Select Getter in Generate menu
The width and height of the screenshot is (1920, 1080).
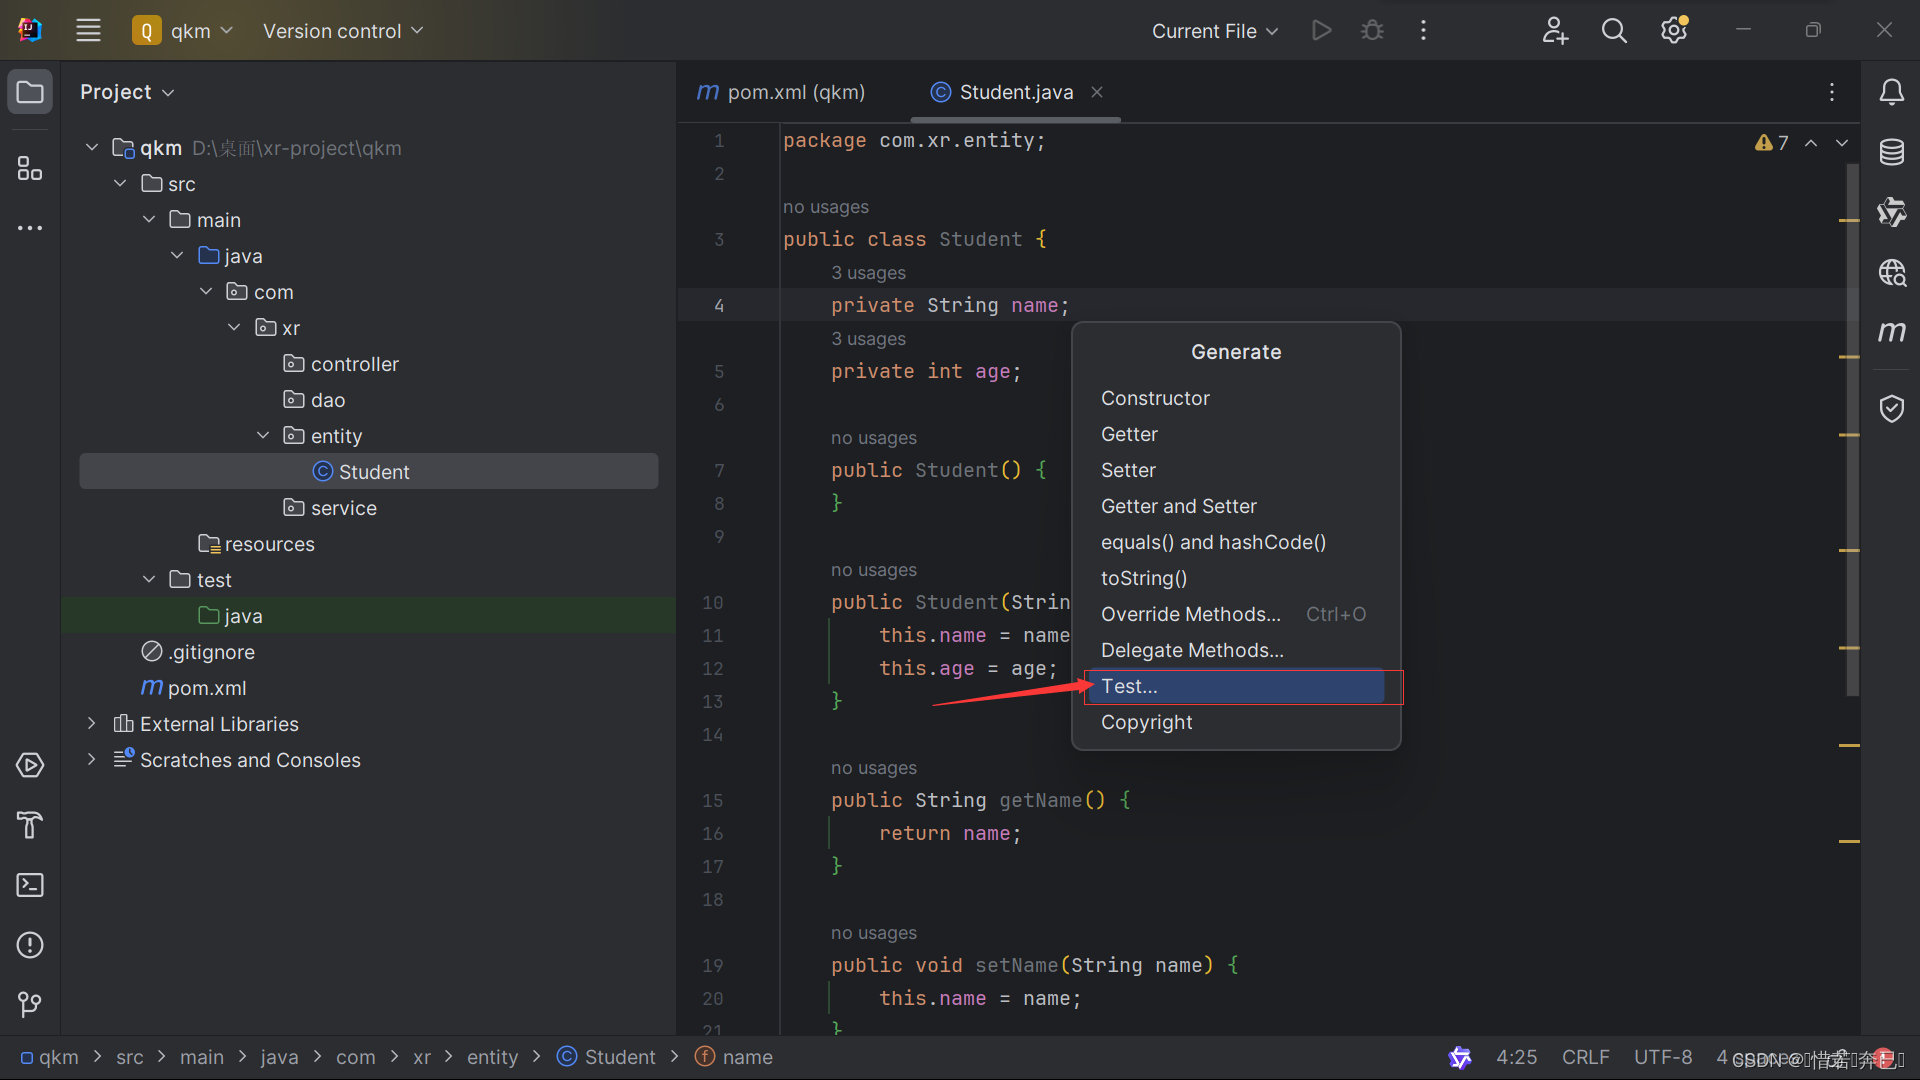[1236, 434]
